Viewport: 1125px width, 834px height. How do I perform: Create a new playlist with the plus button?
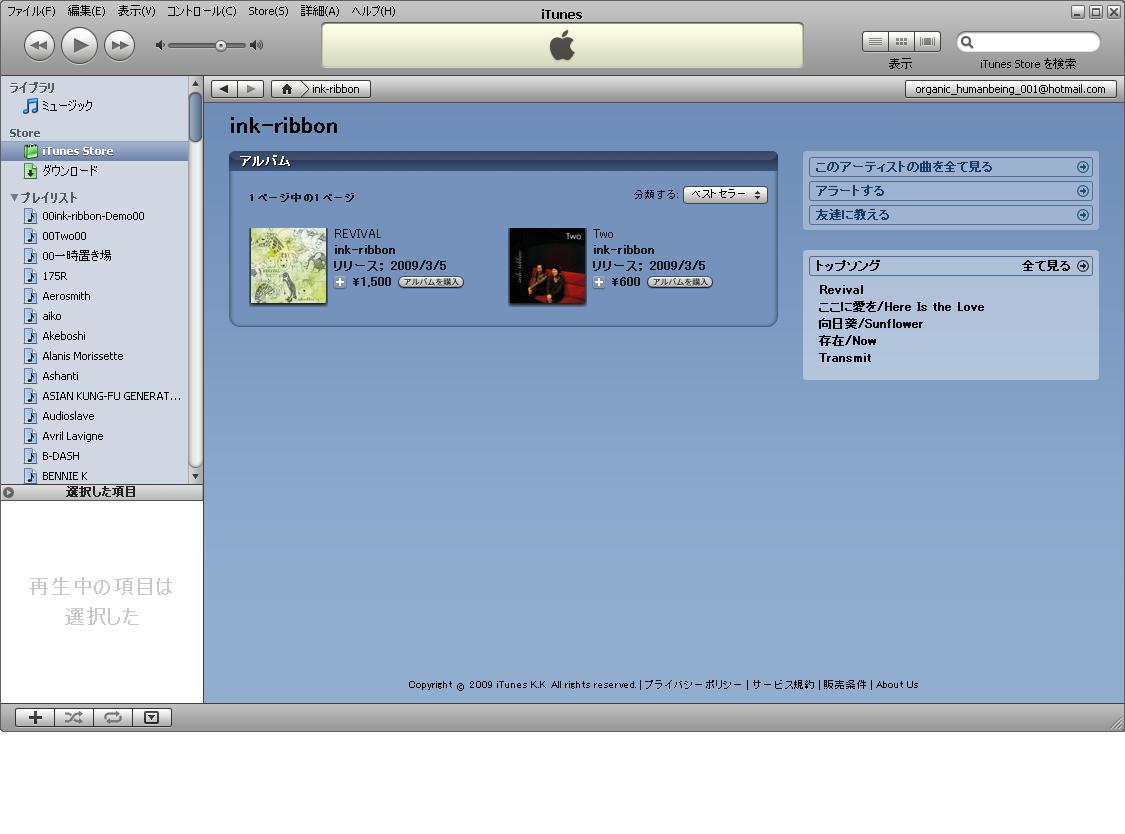pyautogui.click(x=35, y=717)
